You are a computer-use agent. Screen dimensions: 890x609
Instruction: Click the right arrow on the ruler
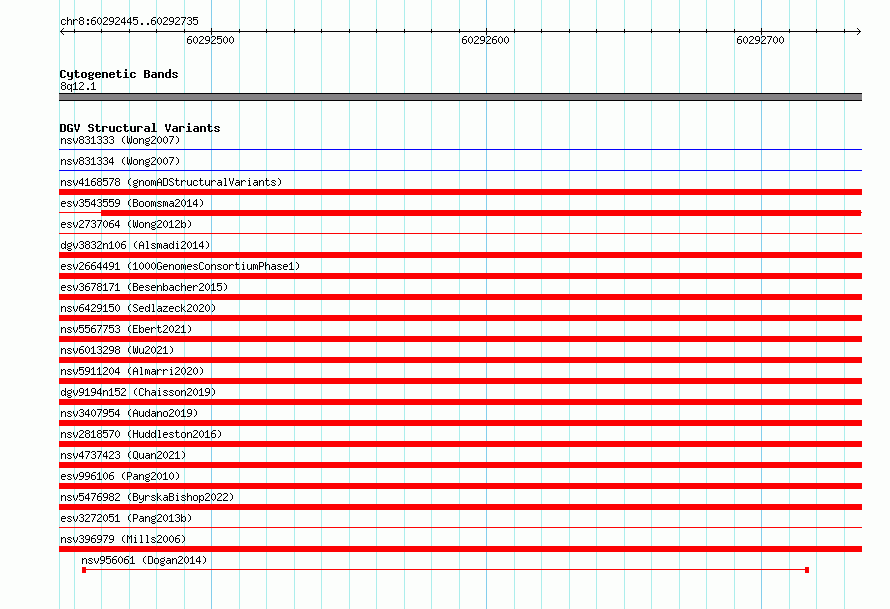tap(858, 31)
